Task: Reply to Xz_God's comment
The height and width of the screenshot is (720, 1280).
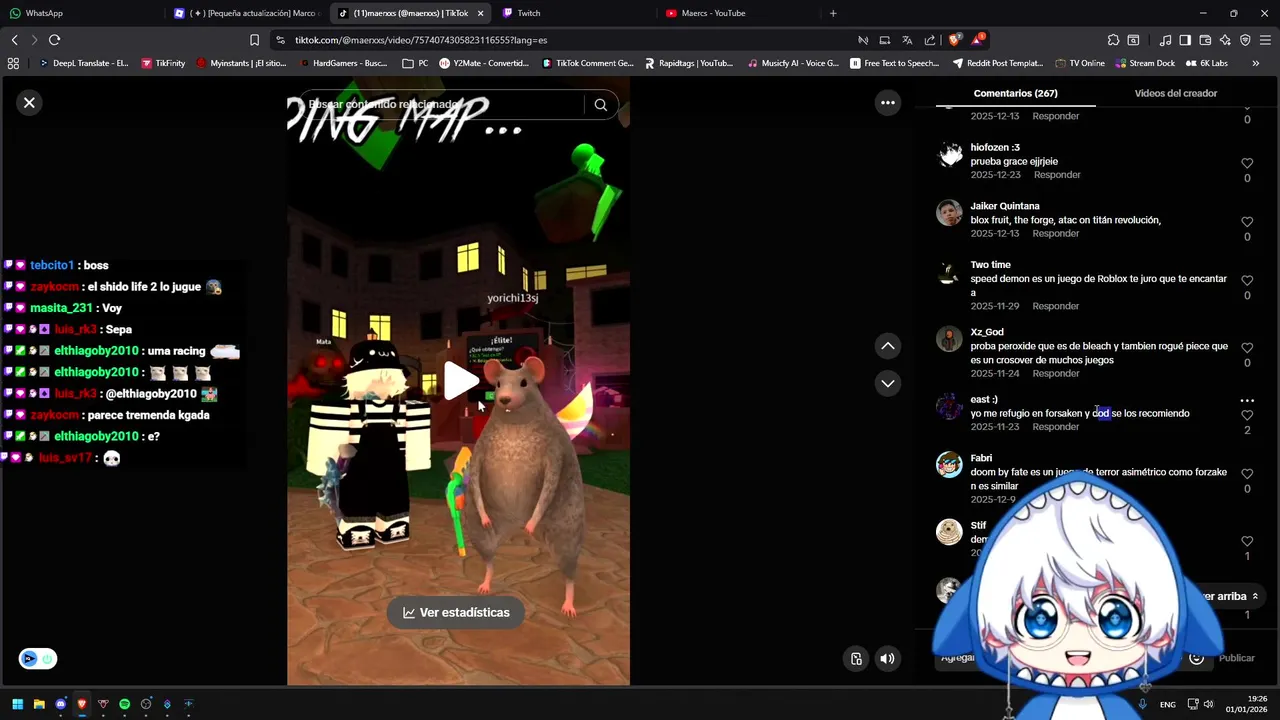Action: (x=1056, y=373)
